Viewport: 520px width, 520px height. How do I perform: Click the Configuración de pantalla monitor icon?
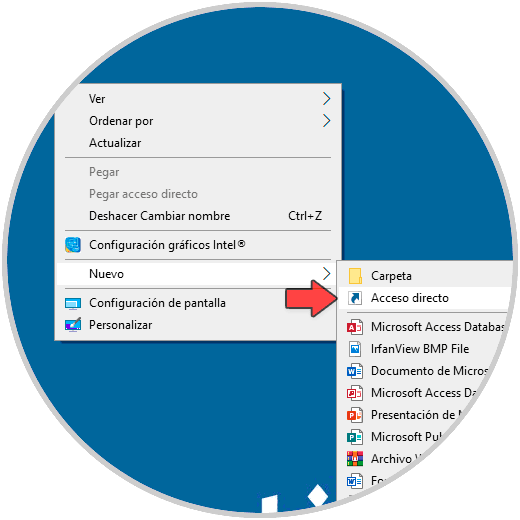pos(73,303)
